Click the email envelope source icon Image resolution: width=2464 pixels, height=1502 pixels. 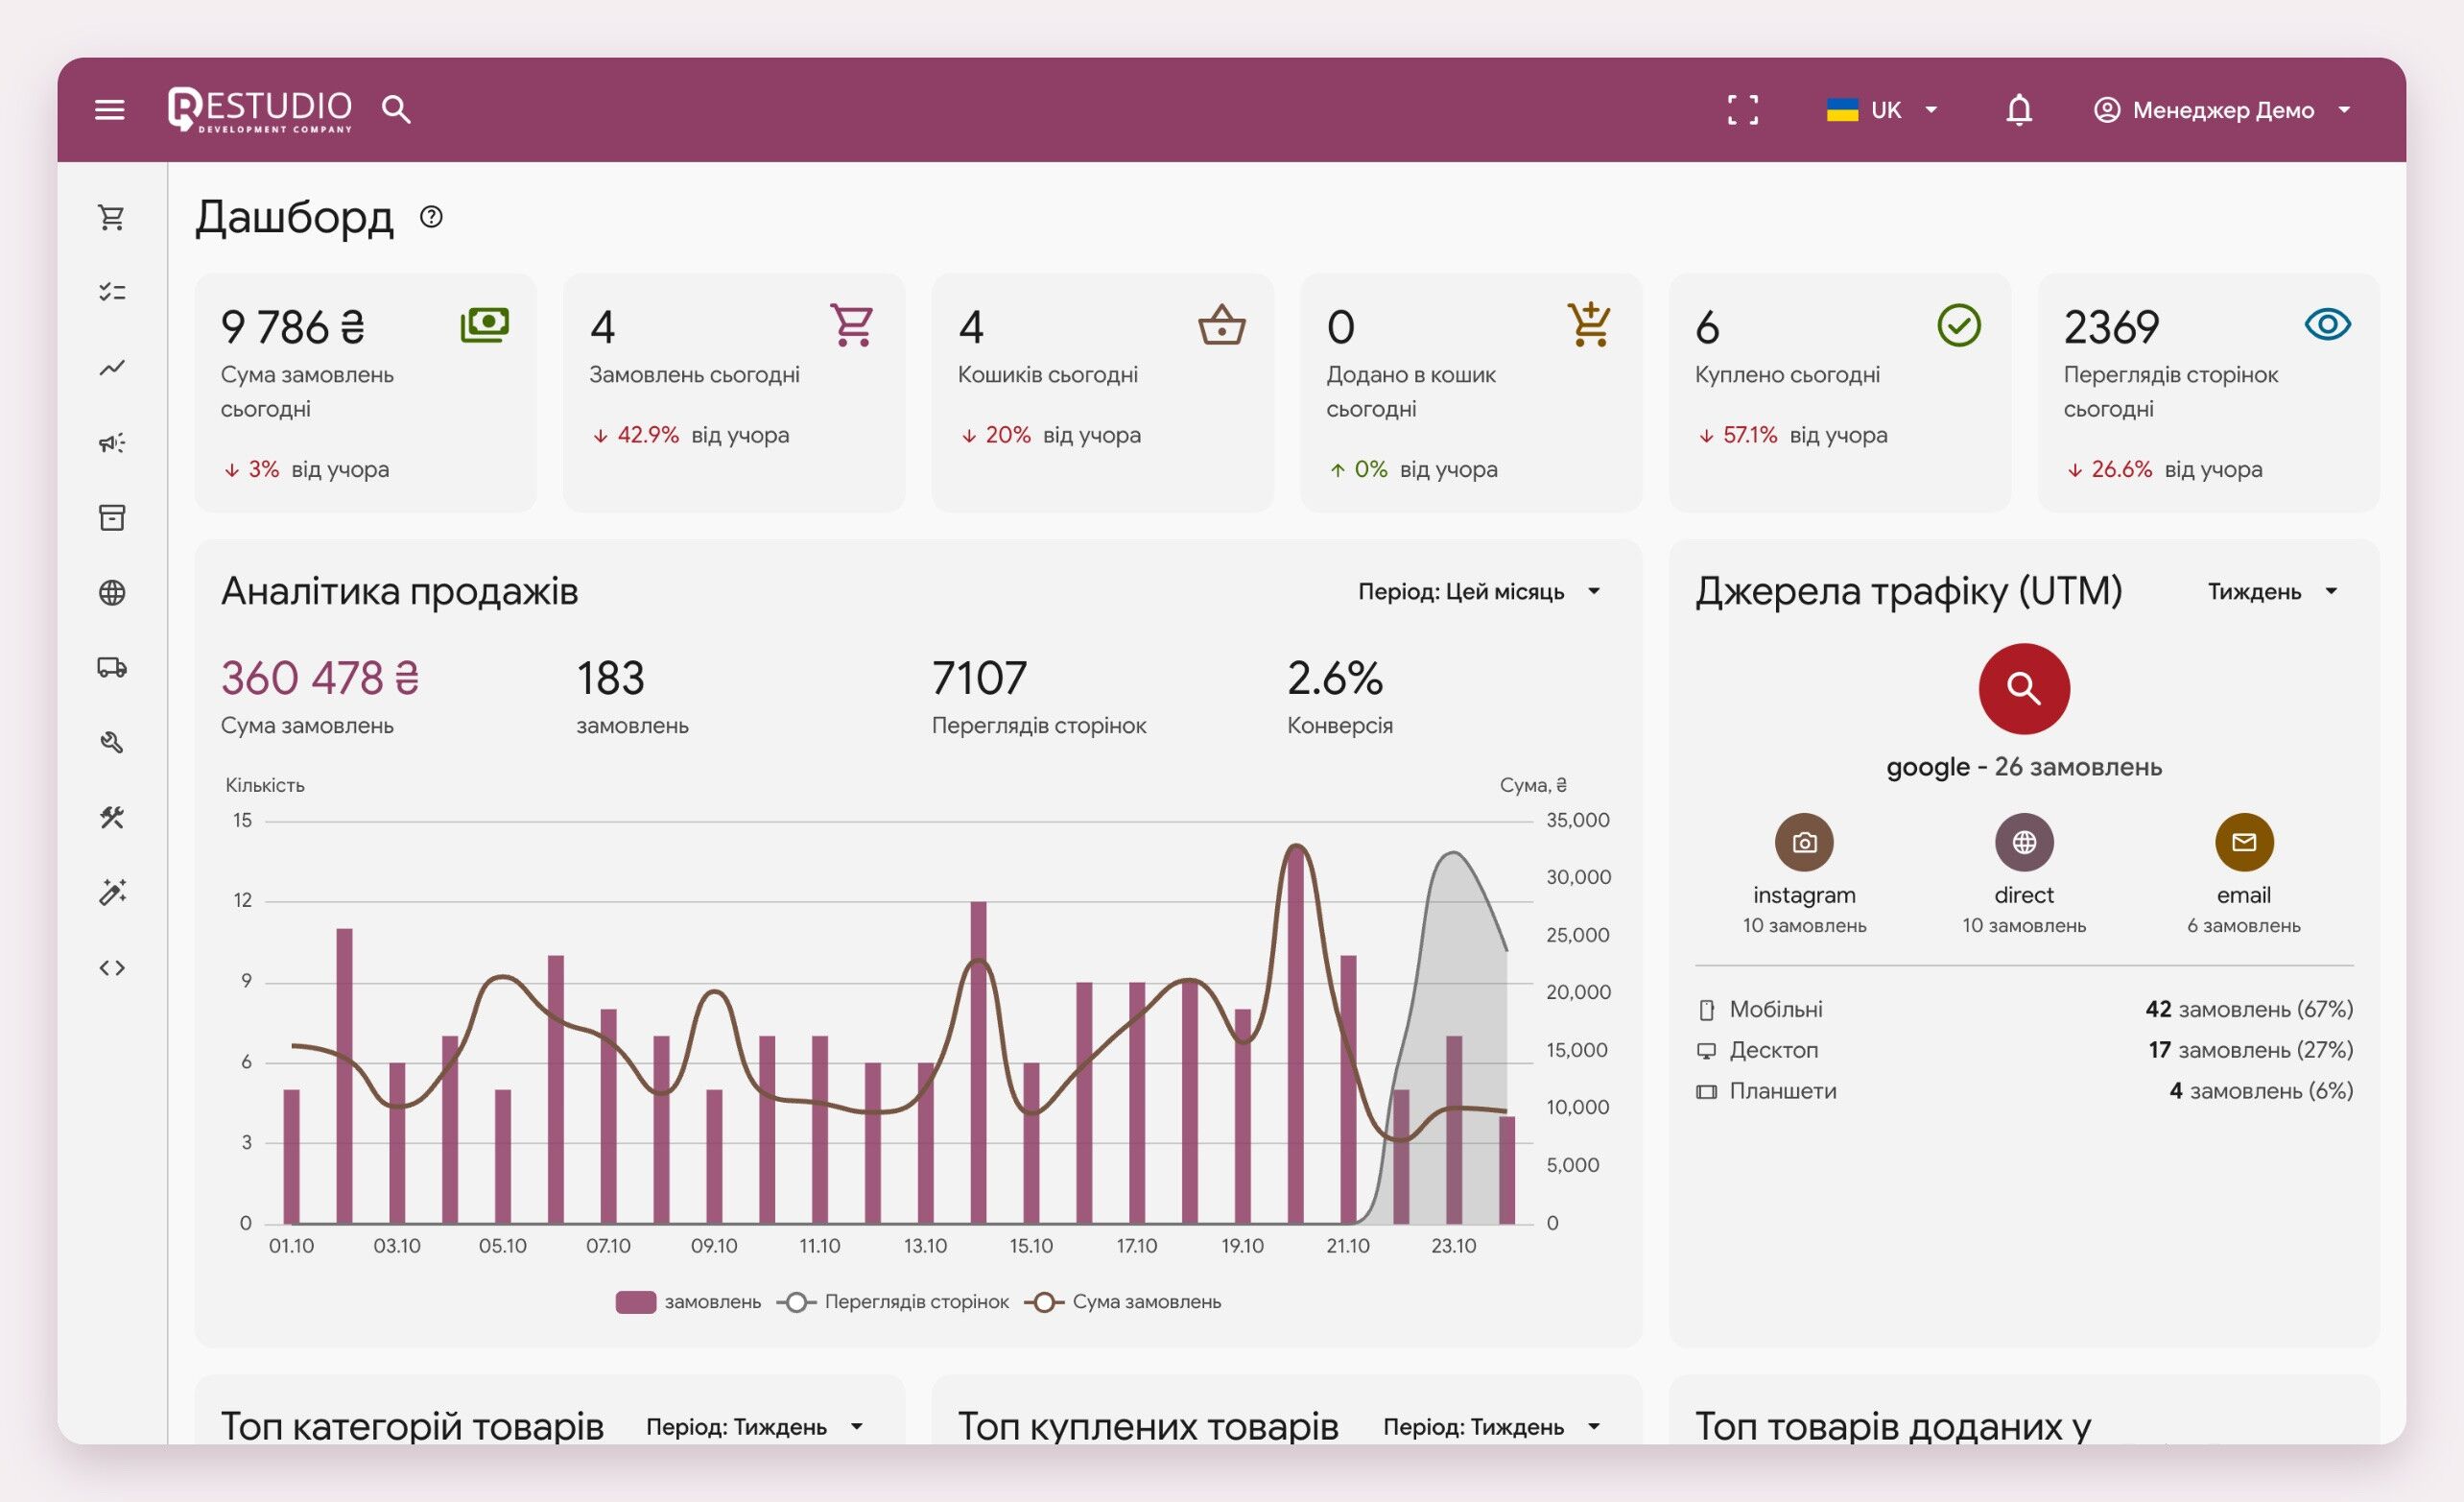click(2244, 842)
